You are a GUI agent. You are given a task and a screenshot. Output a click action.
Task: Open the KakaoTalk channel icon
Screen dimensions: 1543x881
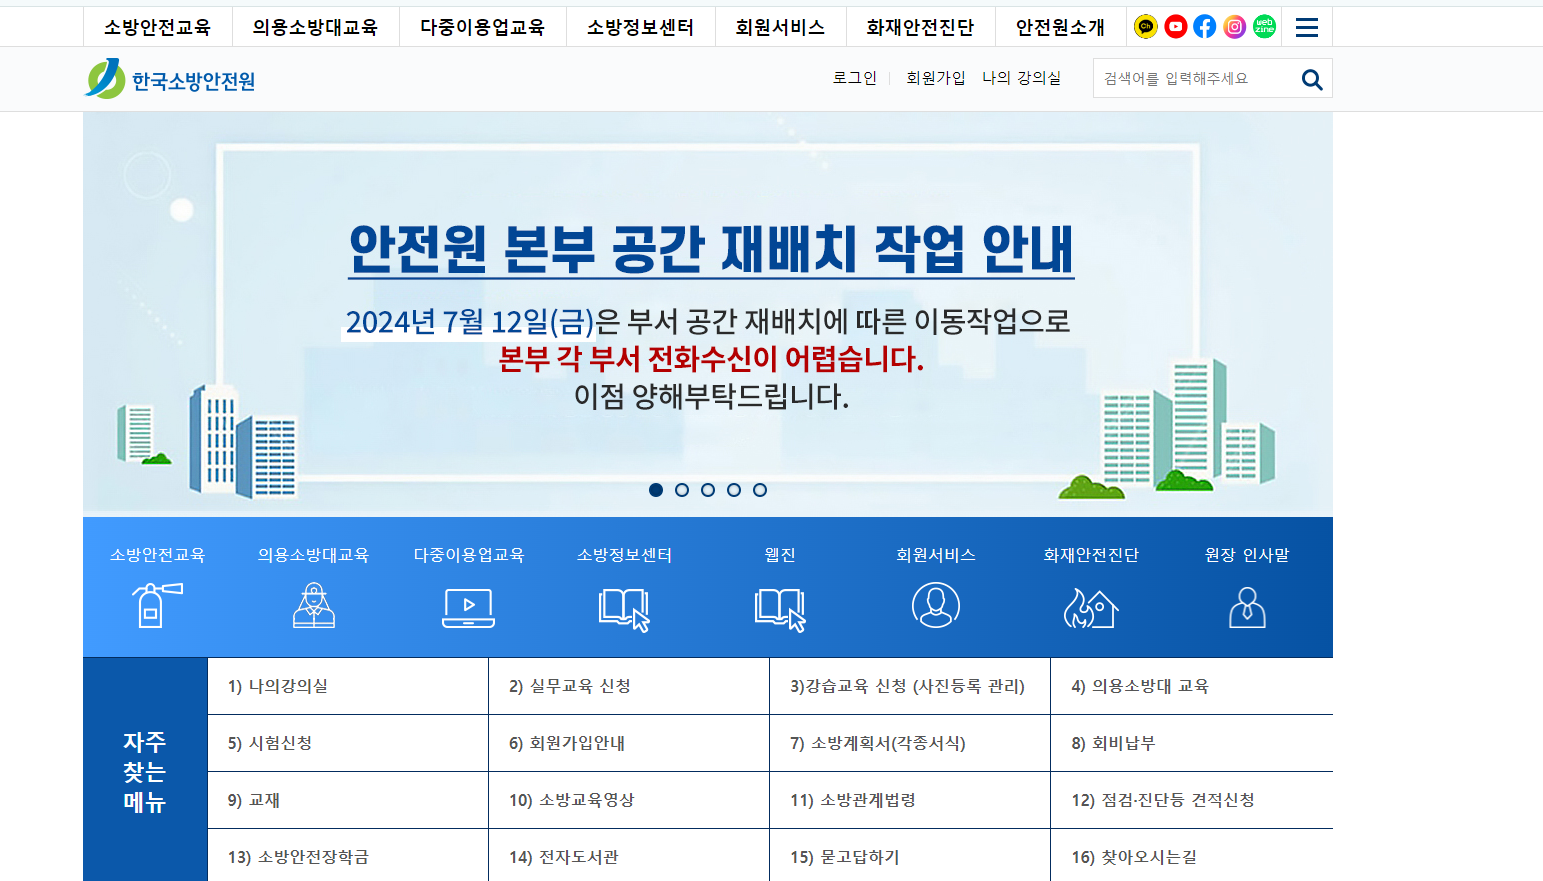[x=1145, y=27]
